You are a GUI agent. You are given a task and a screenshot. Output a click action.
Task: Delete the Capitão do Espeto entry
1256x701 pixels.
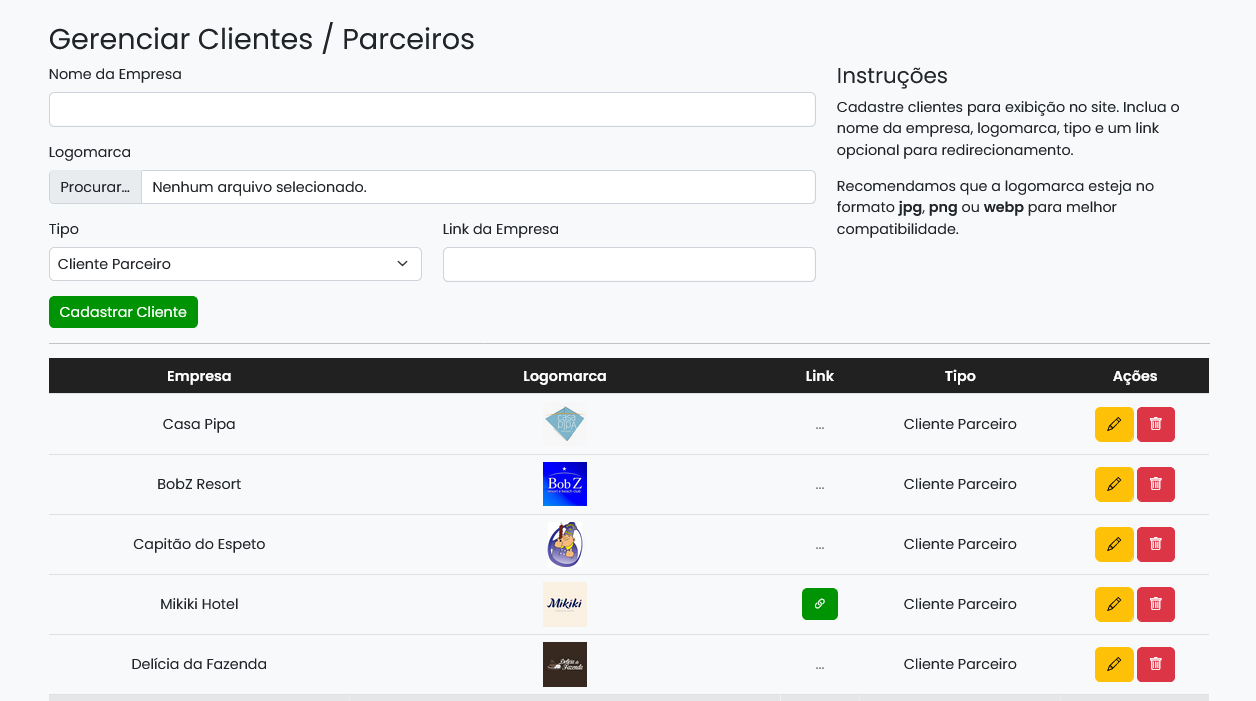pyautogui.click(x=1156, y=544)
